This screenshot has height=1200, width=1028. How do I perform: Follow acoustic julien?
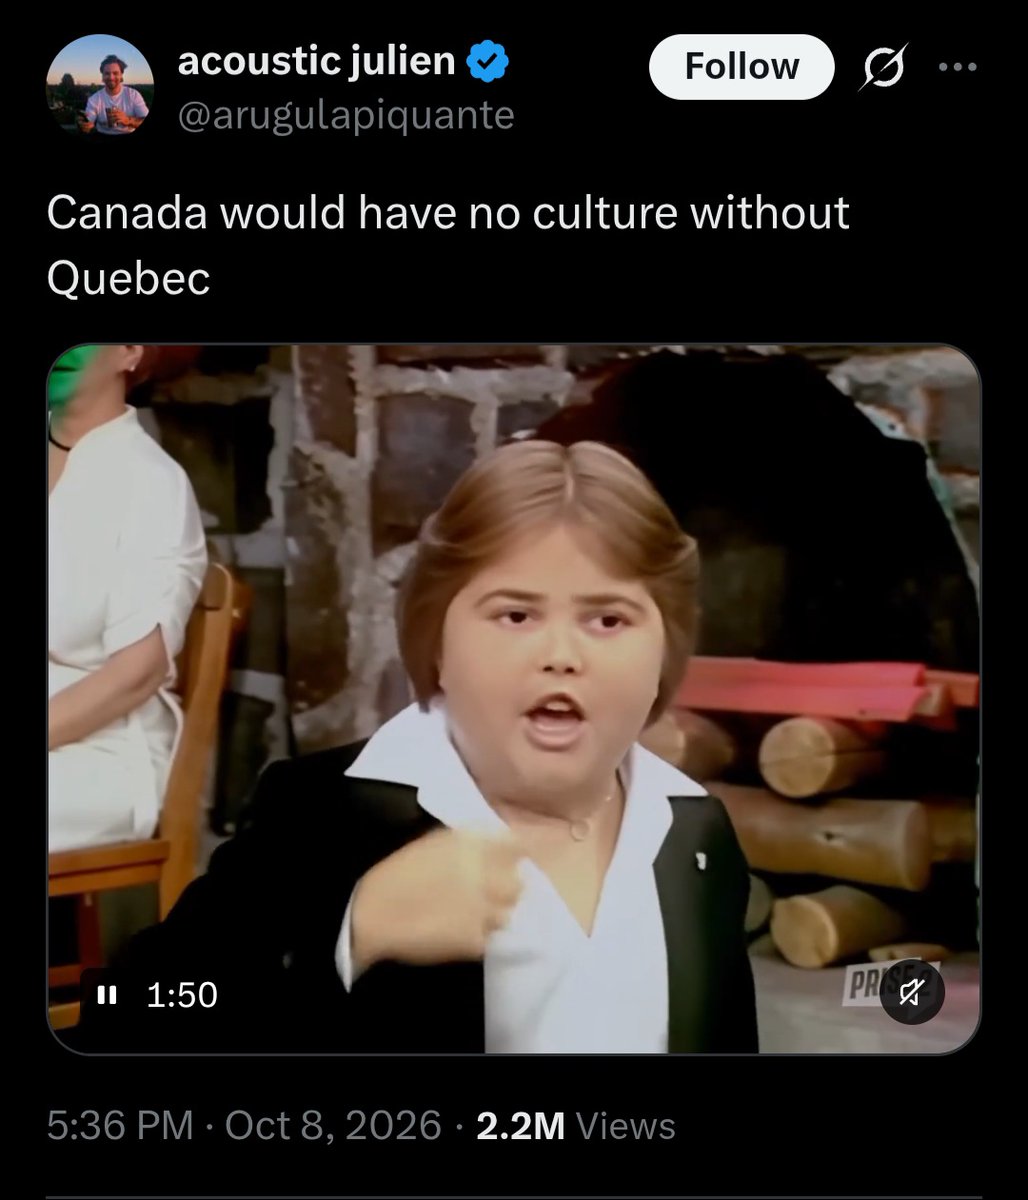pos(741,67)
